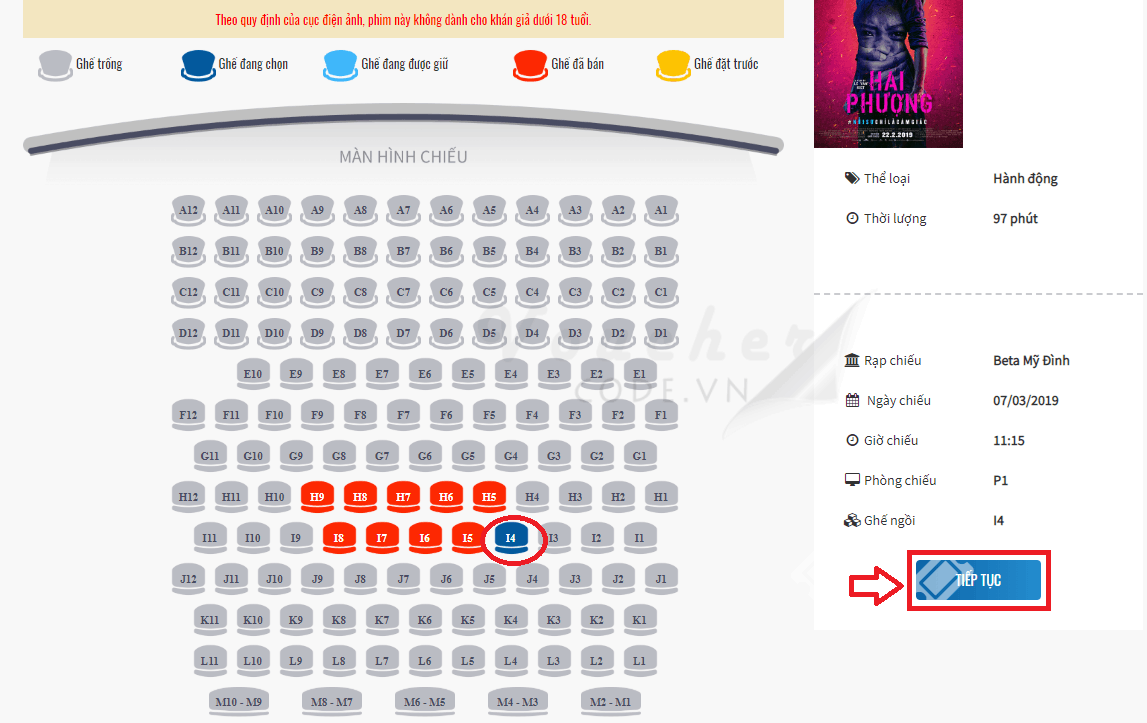This screenshot has height=723, width=1147.
Task: Click the TIẾP TỤC continue button
Action: point(978,580)
